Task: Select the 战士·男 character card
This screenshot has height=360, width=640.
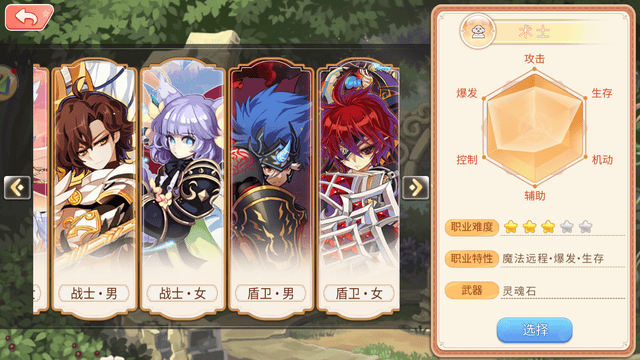Action: (94, 189)
